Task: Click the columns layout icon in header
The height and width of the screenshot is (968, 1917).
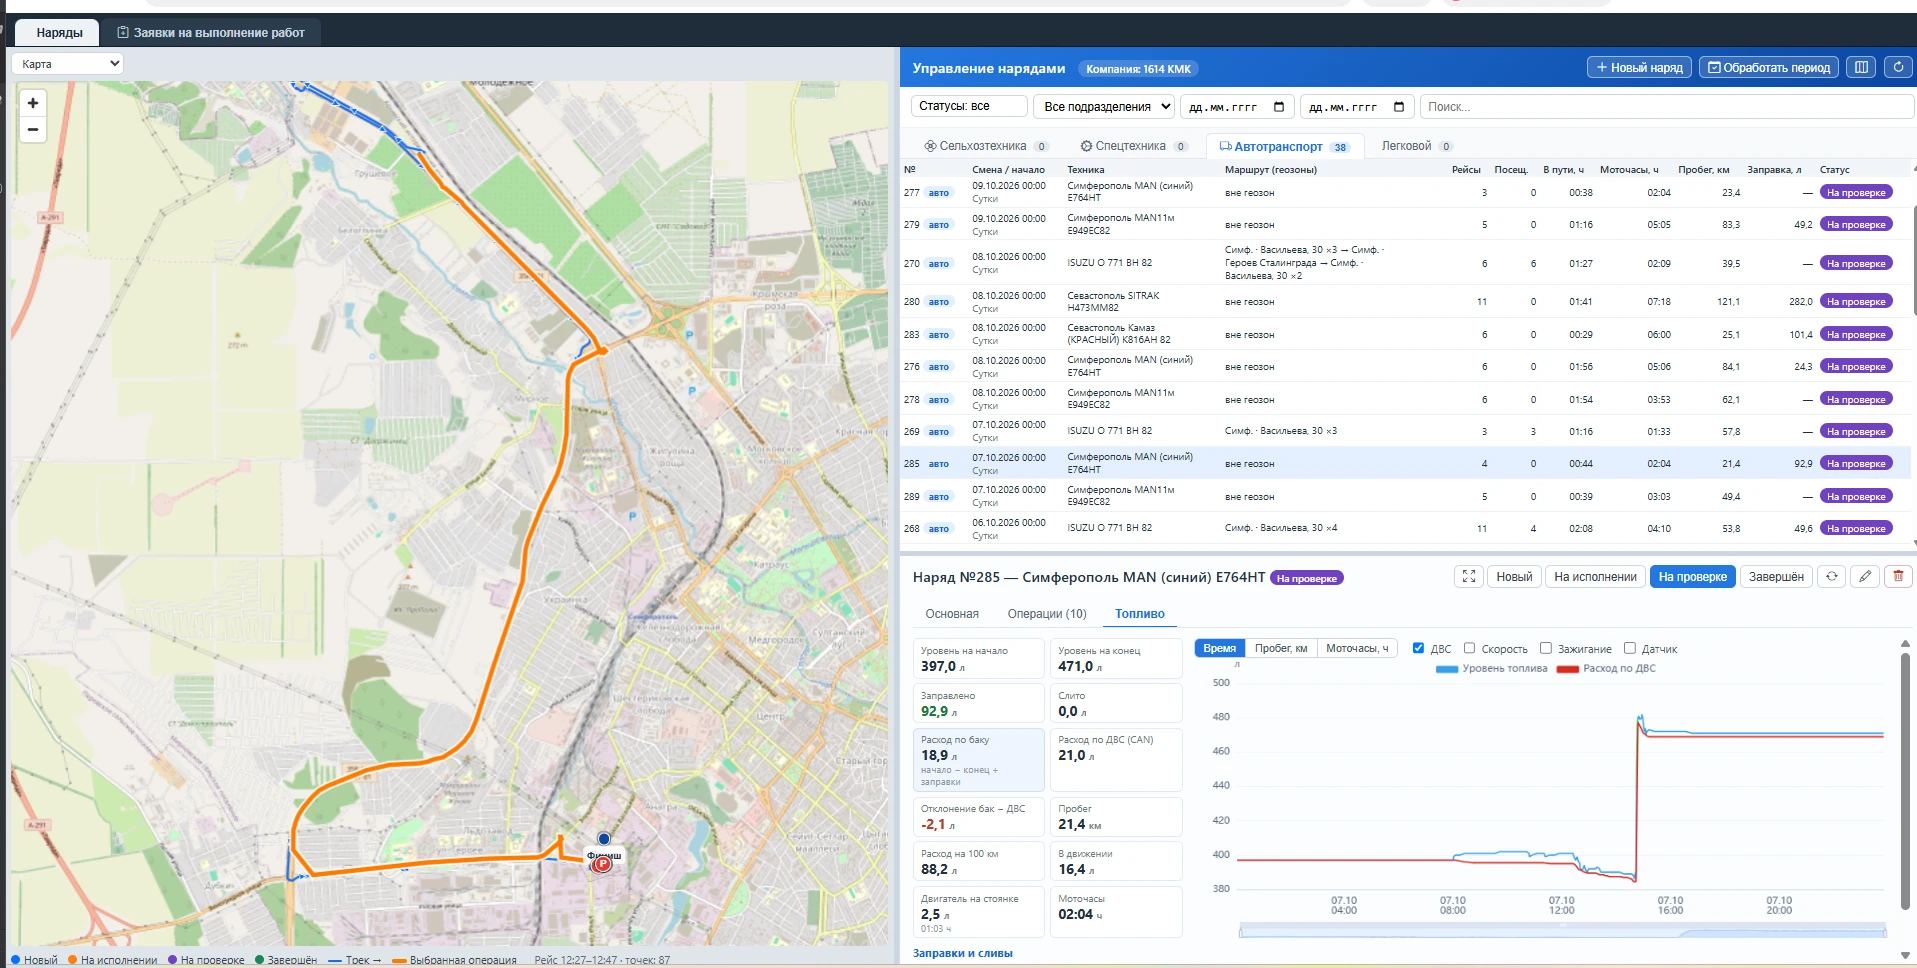Action: click(1861, 67)
